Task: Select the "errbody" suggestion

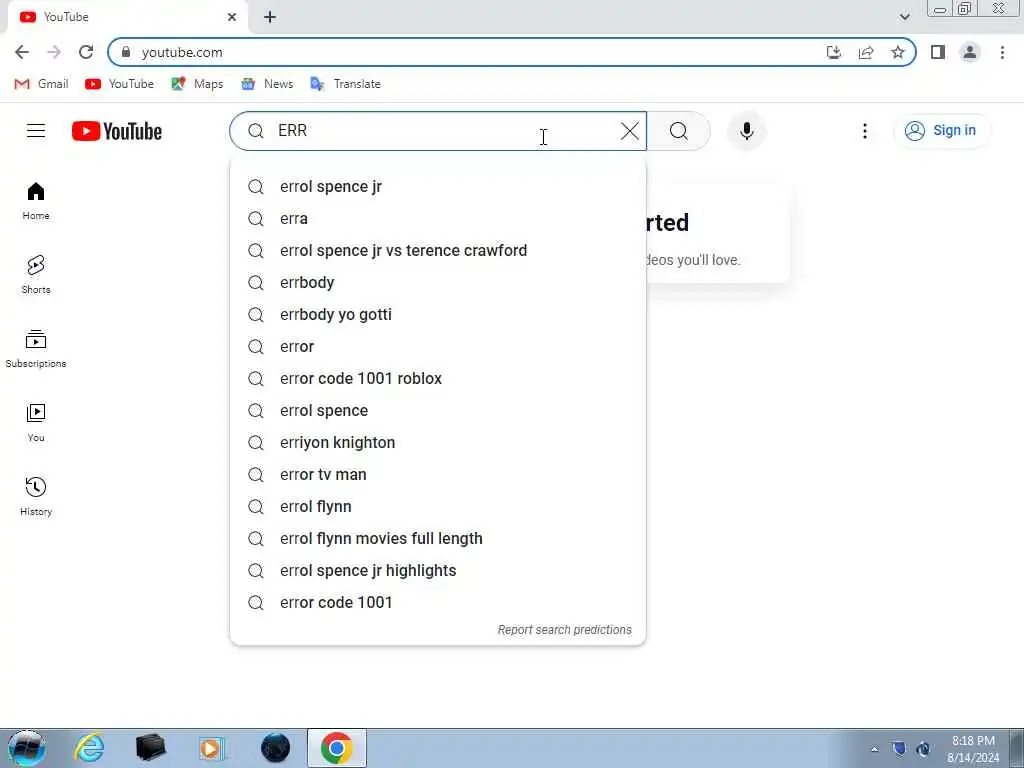Action: 438,283
